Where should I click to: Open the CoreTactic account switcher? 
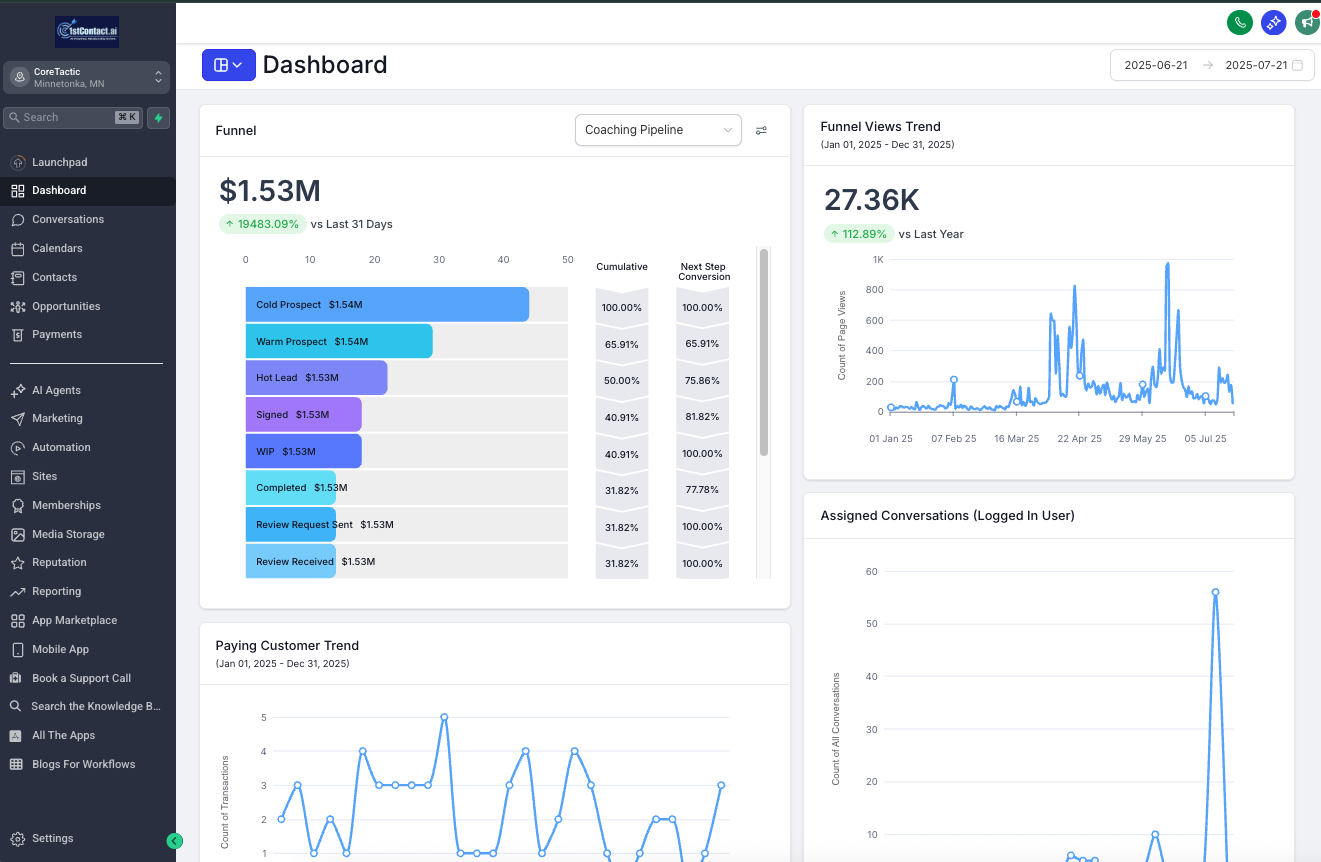[x=86, y=77]
